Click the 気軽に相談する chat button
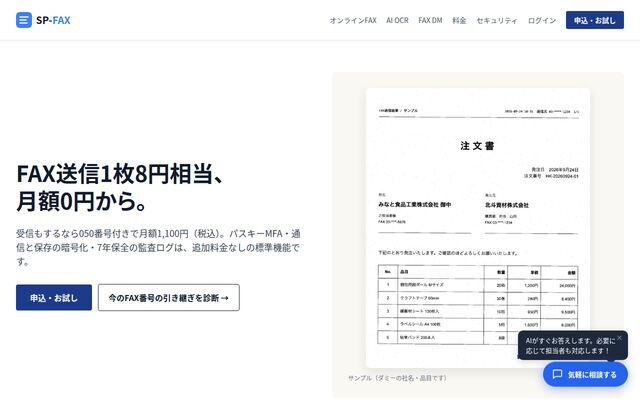Viewport: 640px width, 400px height. point(585,374)
